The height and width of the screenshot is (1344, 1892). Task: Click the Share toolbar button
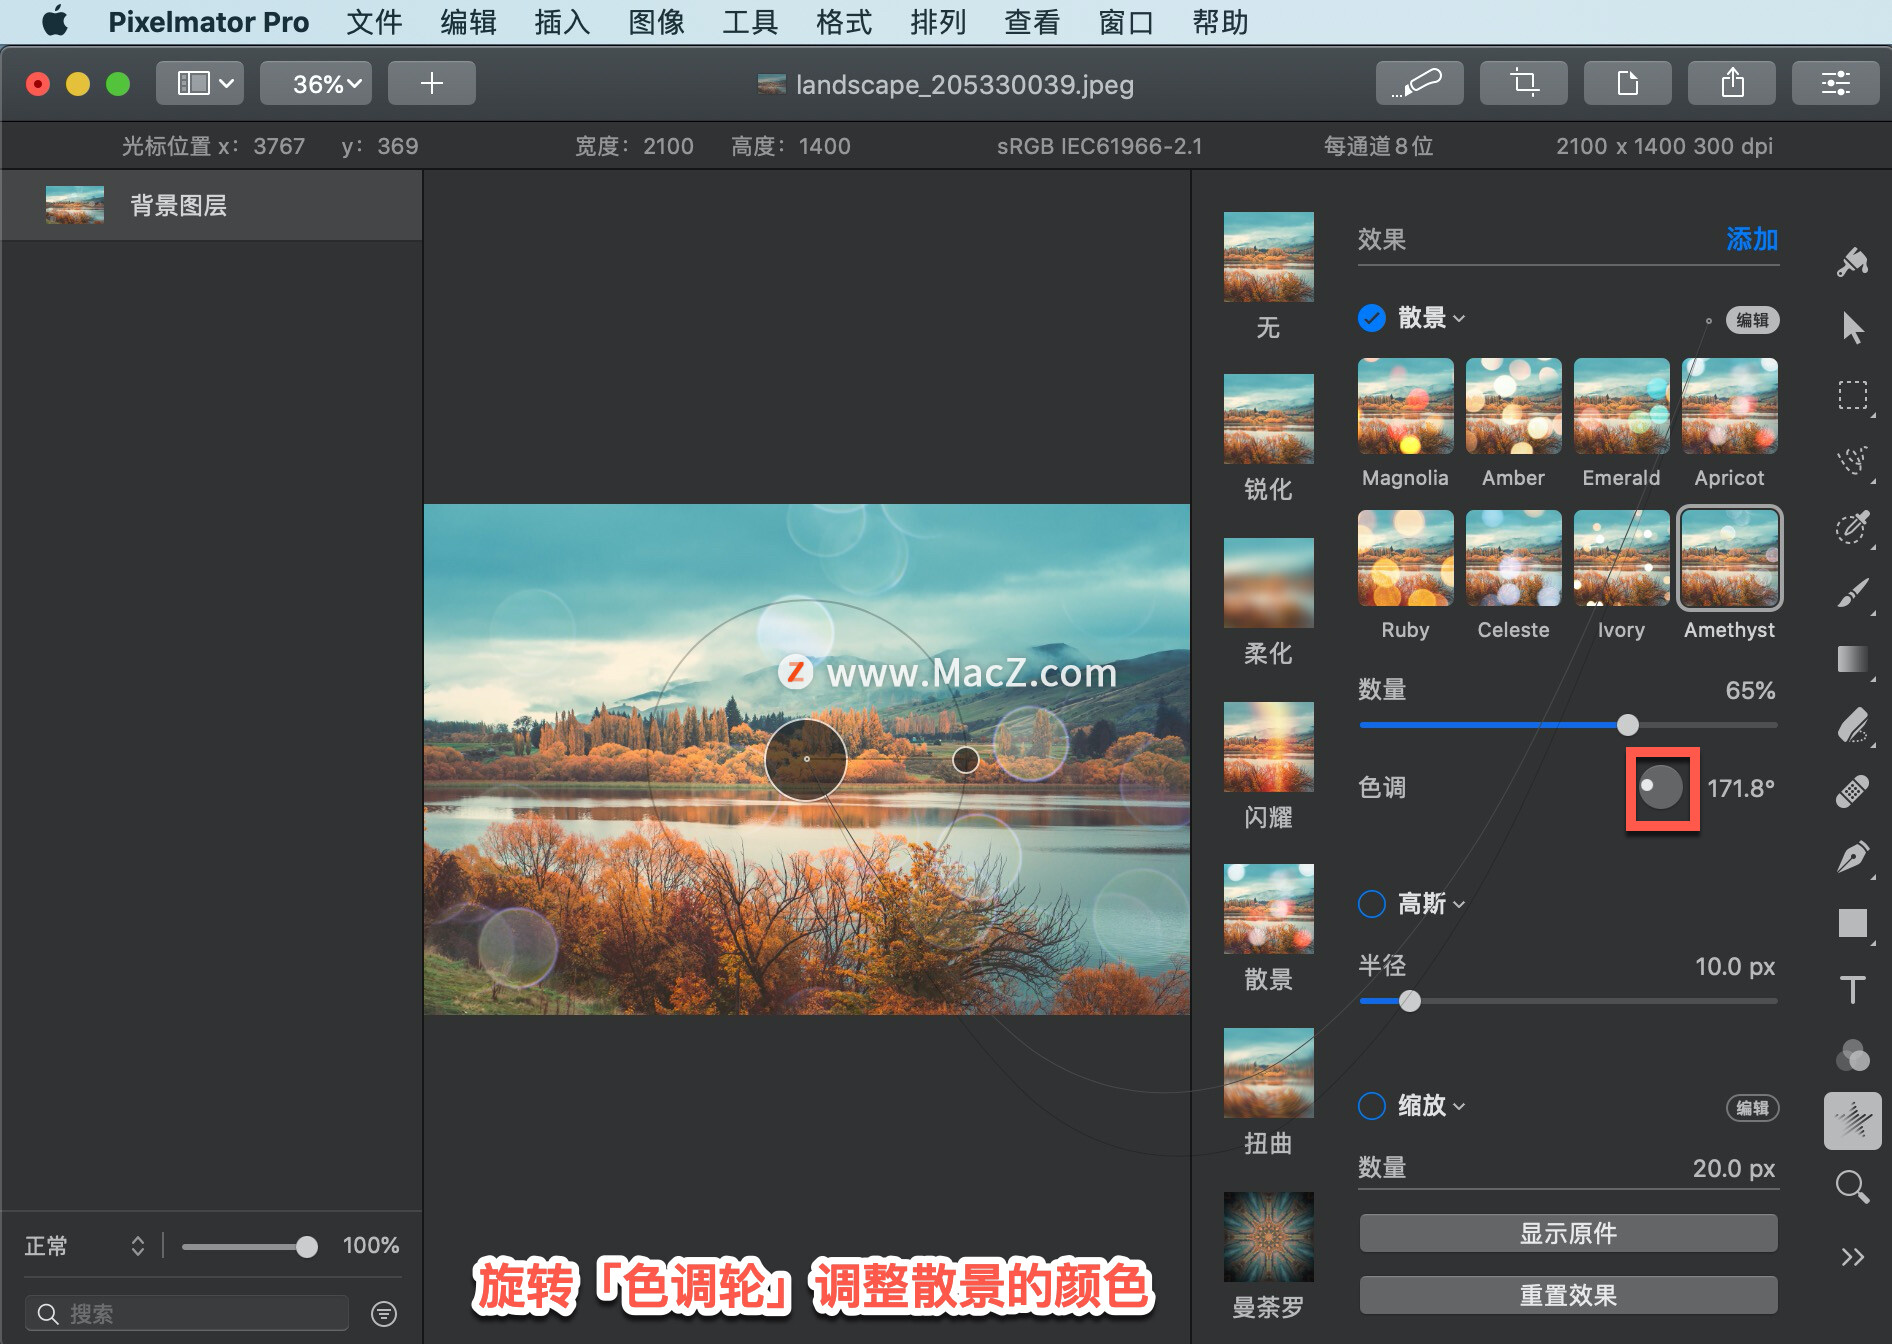[1732, 83]
